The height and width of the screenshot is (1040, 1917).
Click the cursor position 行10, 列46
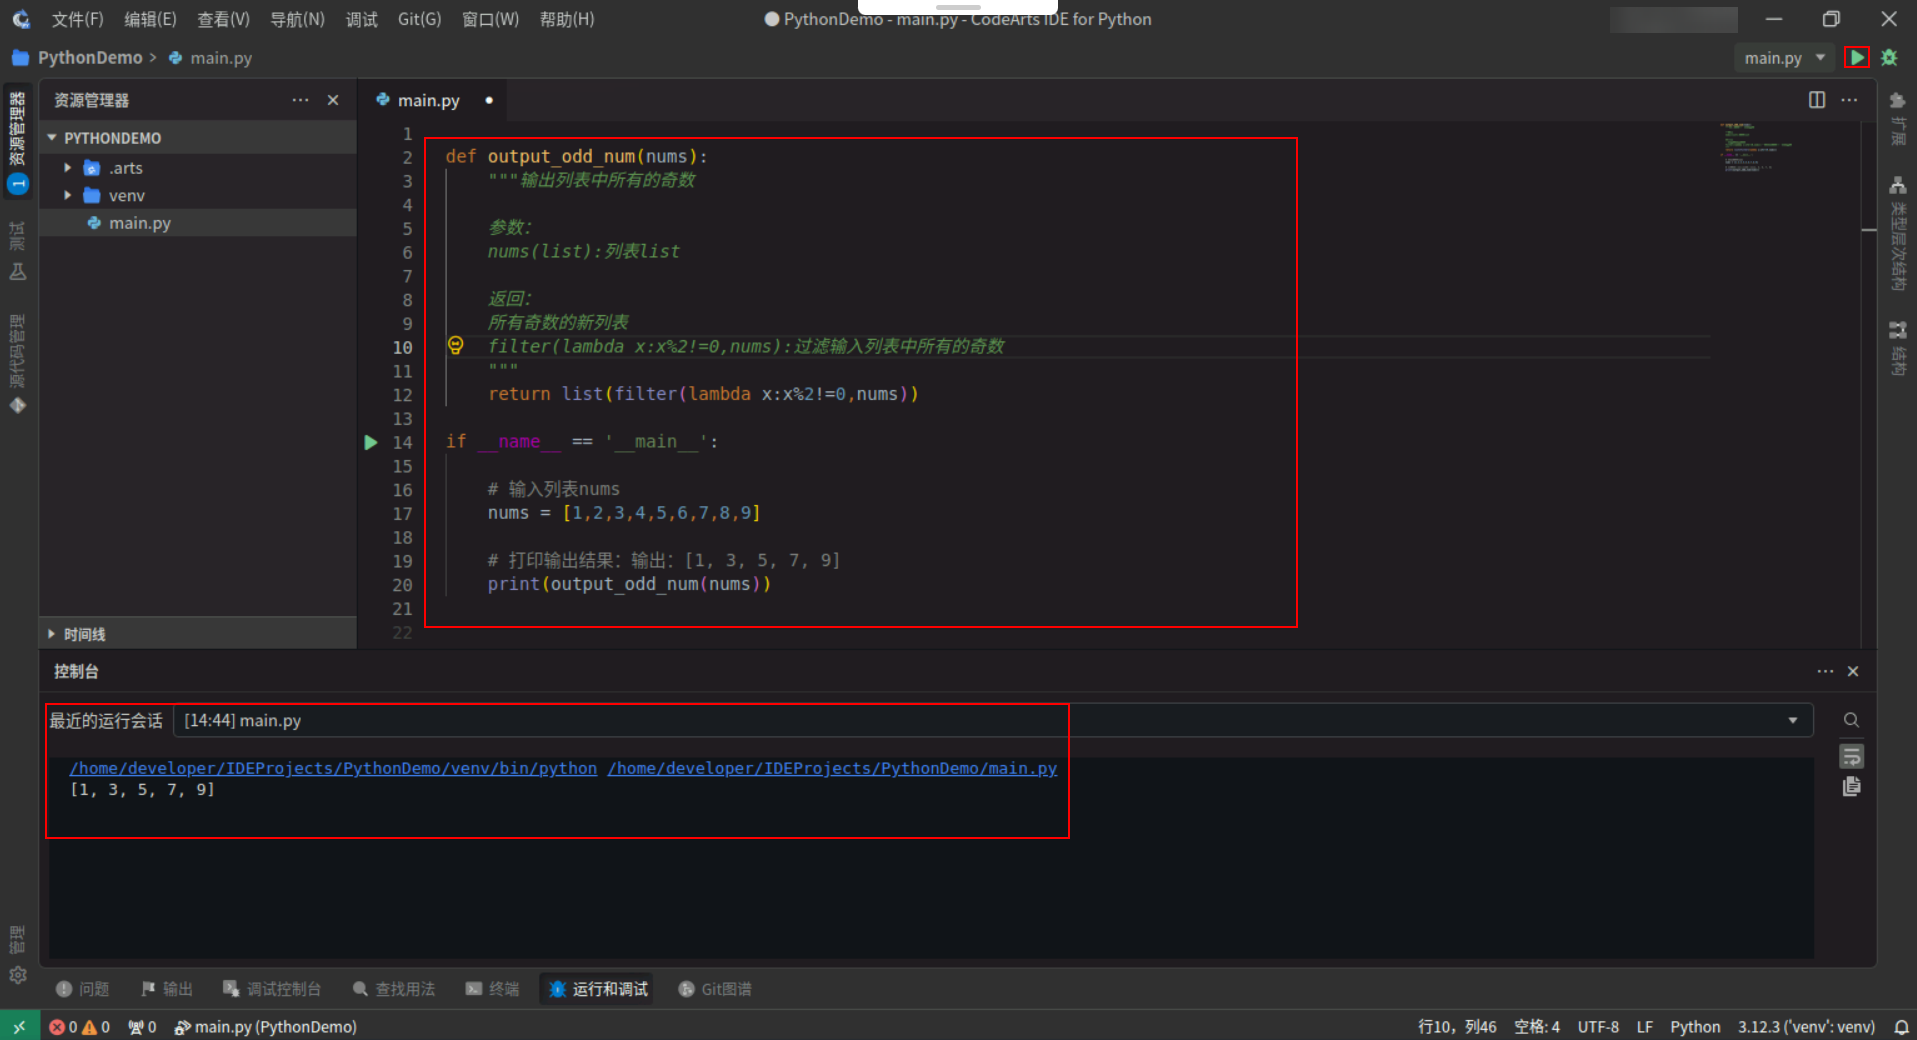pos(1457,1027)
